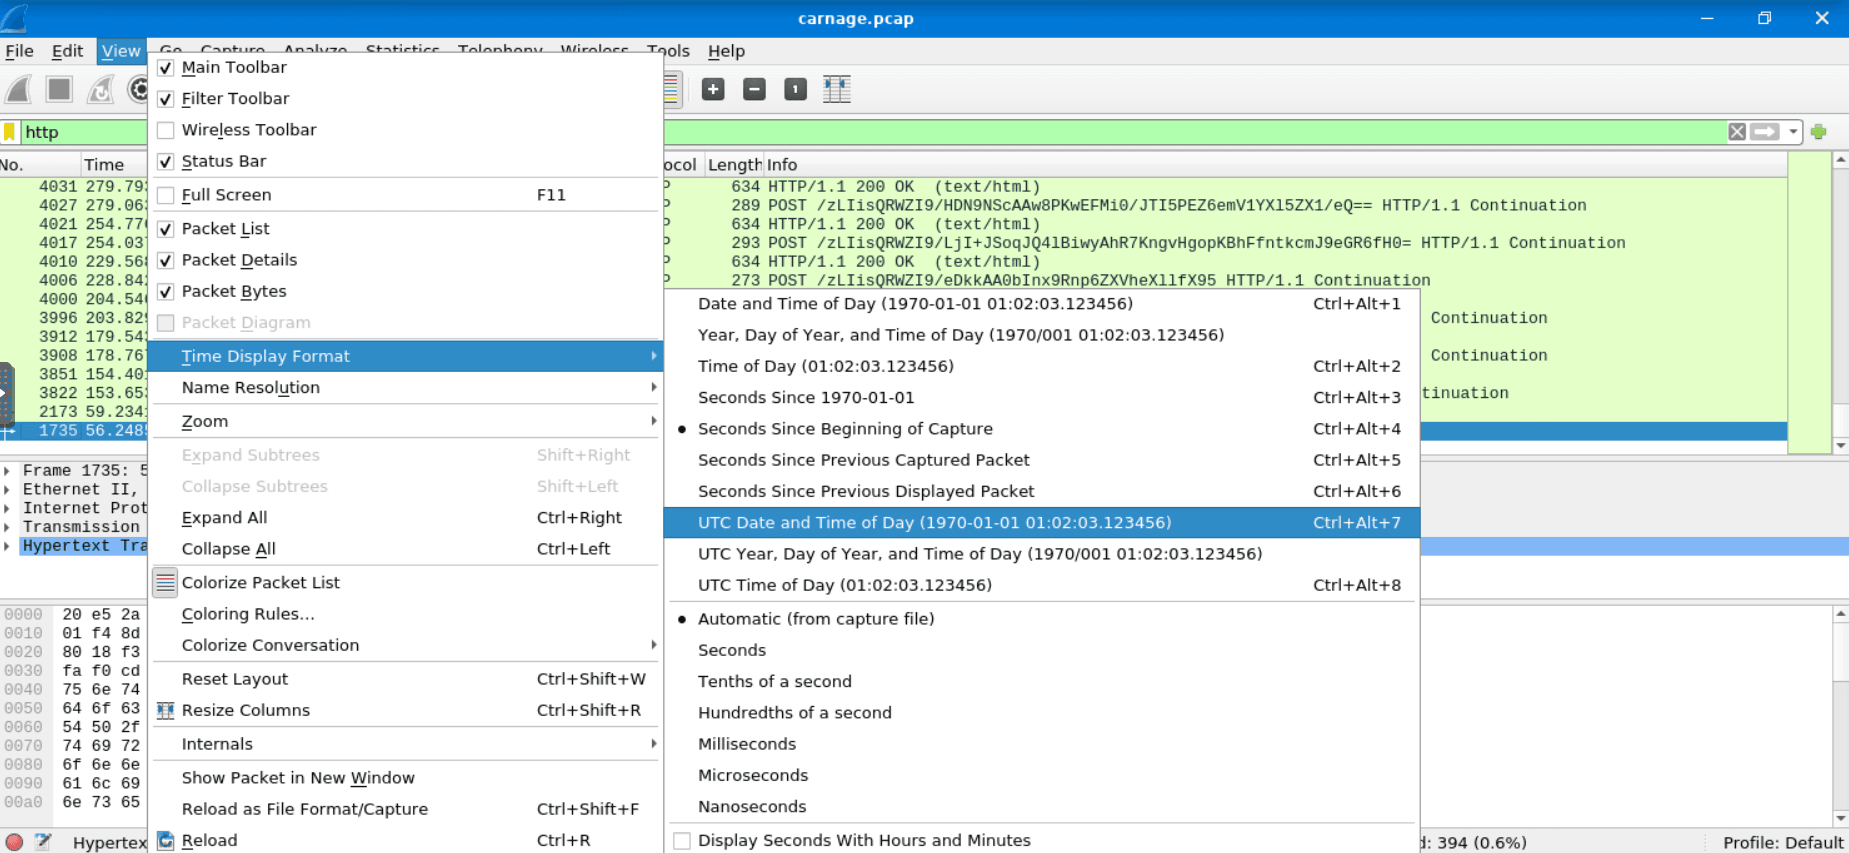Screen dimensions: 1849x853
Task: Click the Info column header
Action: click(1276, 165)
